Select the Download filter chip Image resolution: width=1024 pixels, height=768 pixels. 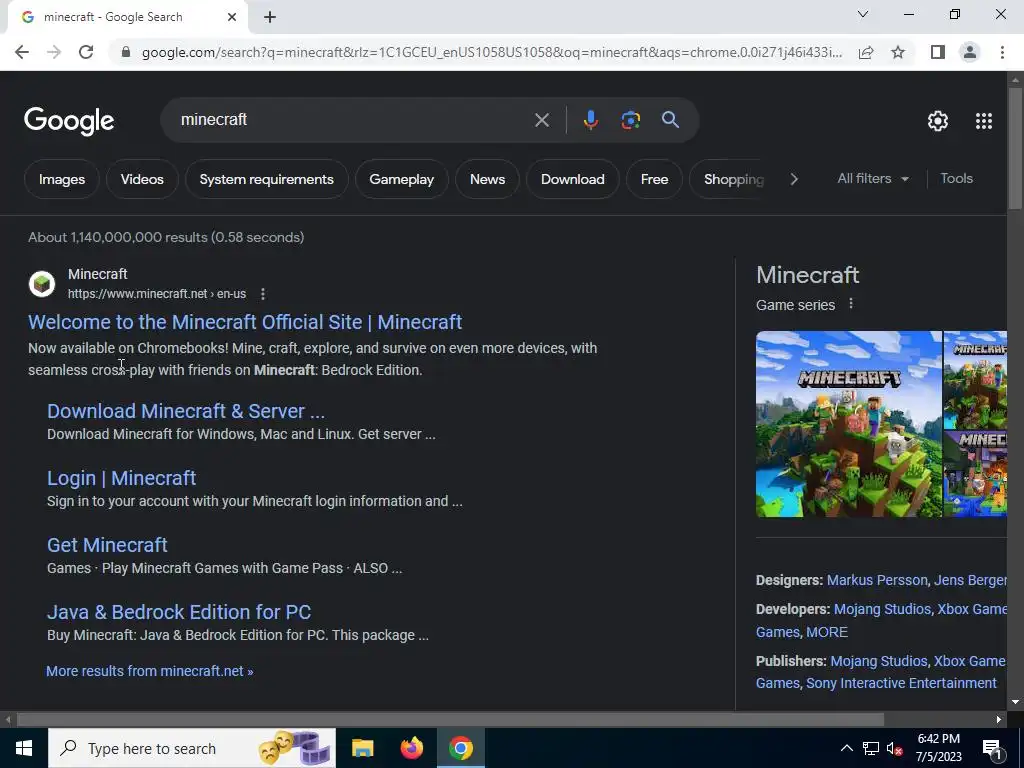tap(573, 180)
